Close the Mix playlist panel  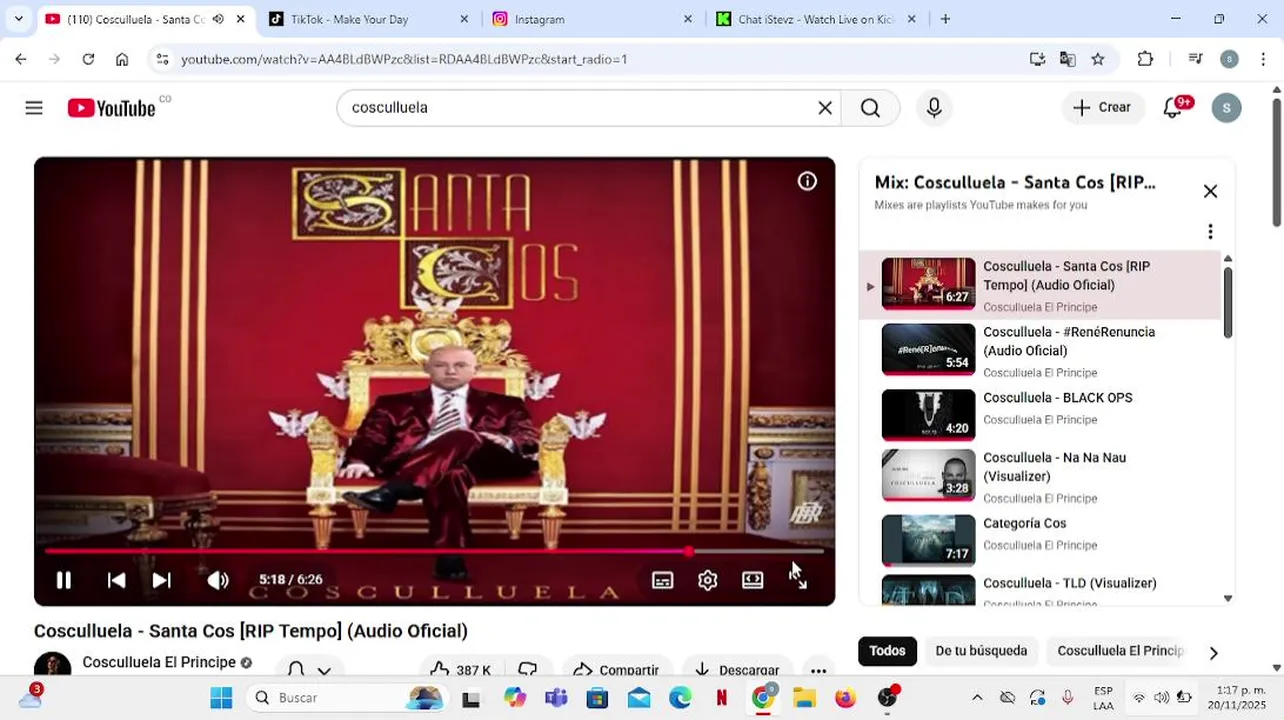click(1210, 191)
